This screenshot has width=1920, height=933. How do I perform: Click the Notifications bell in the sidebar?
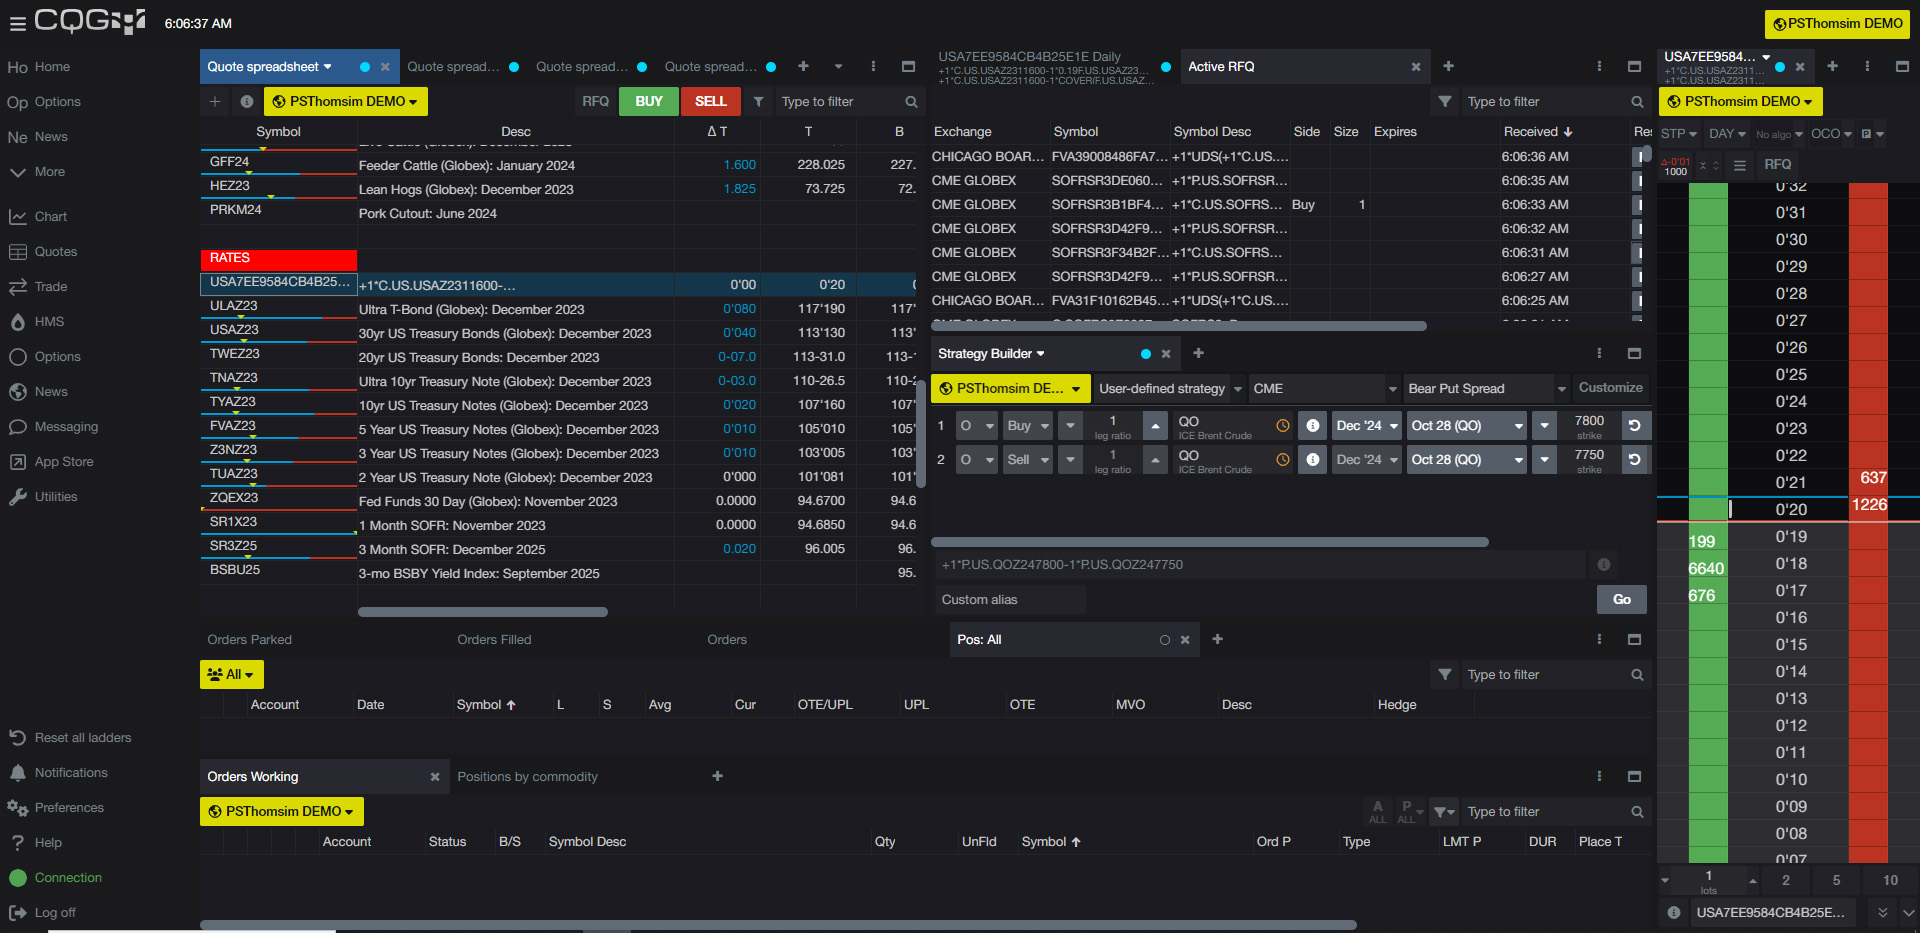click(18, 773)
